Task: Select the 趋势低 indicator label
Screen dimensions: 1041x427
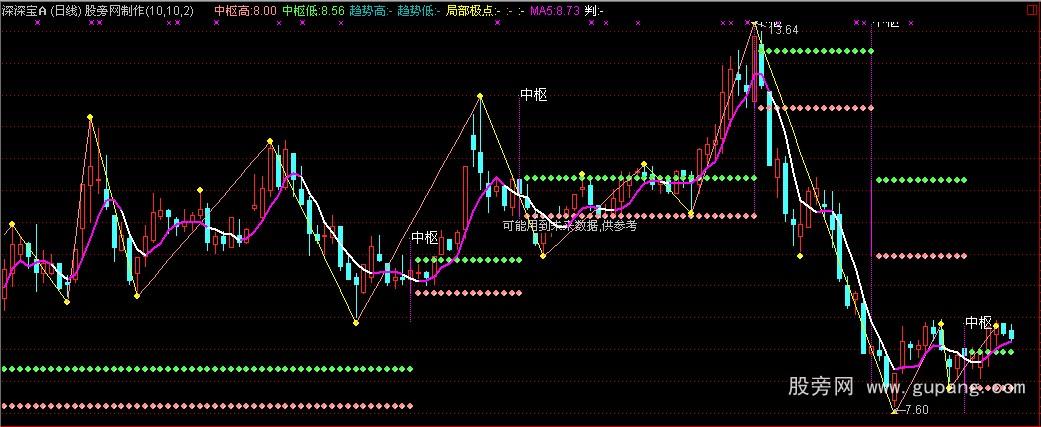Action: (x=418, y=10)
